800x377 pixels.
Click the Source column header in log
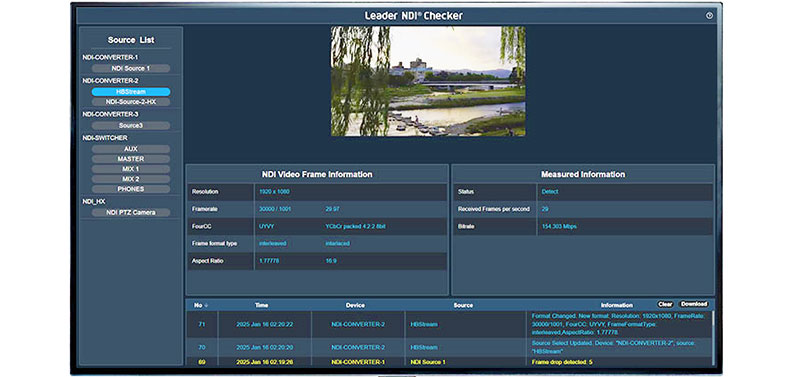point(463,305)
